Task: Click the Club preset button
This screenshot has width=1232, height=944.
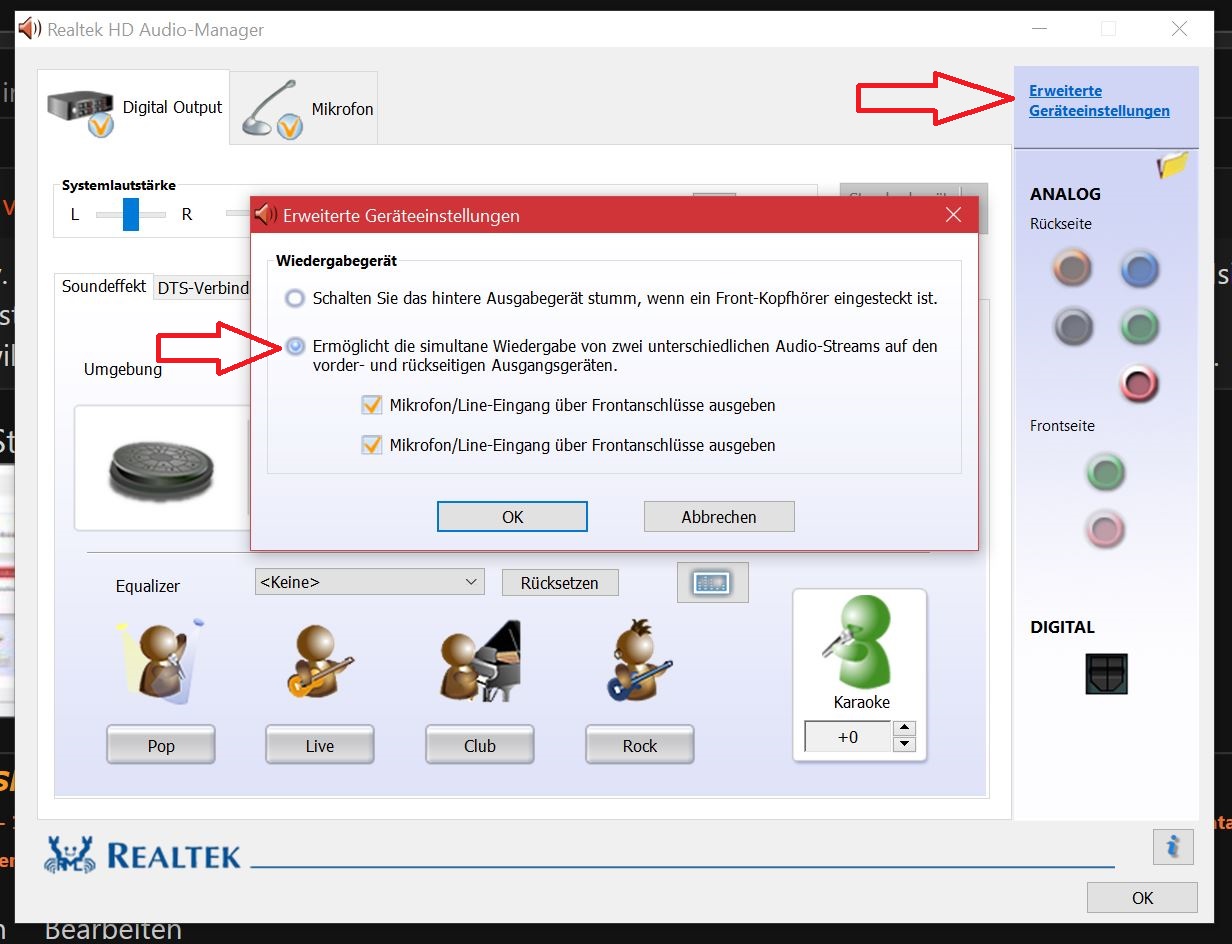Action: (480, 746)
